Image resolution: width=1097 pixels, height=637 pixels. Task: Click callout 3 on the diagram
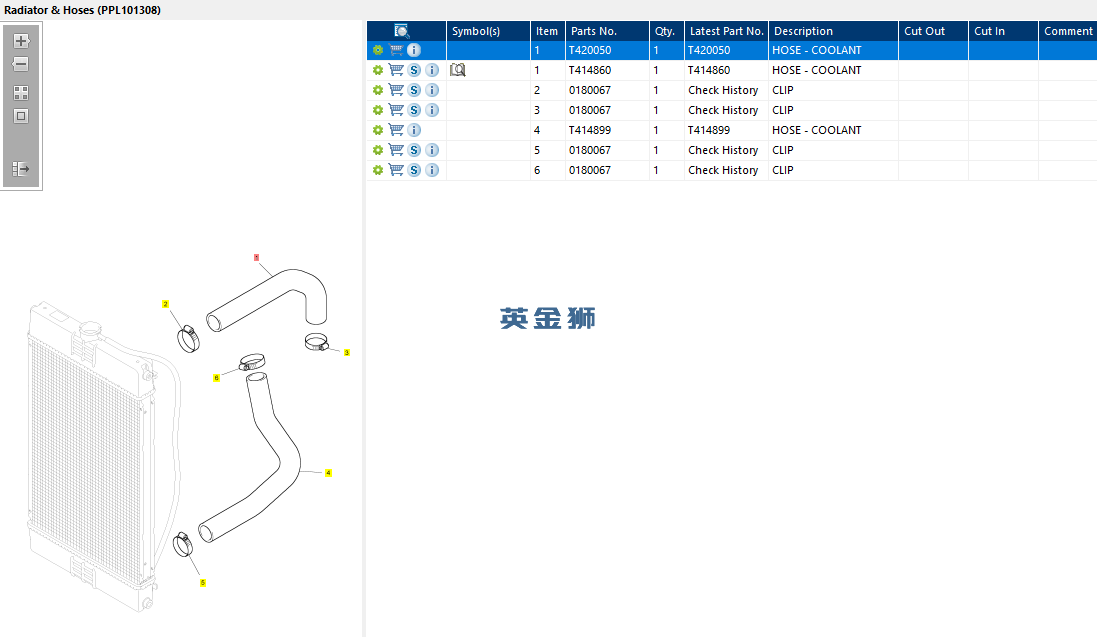click(x=346, y=353)
